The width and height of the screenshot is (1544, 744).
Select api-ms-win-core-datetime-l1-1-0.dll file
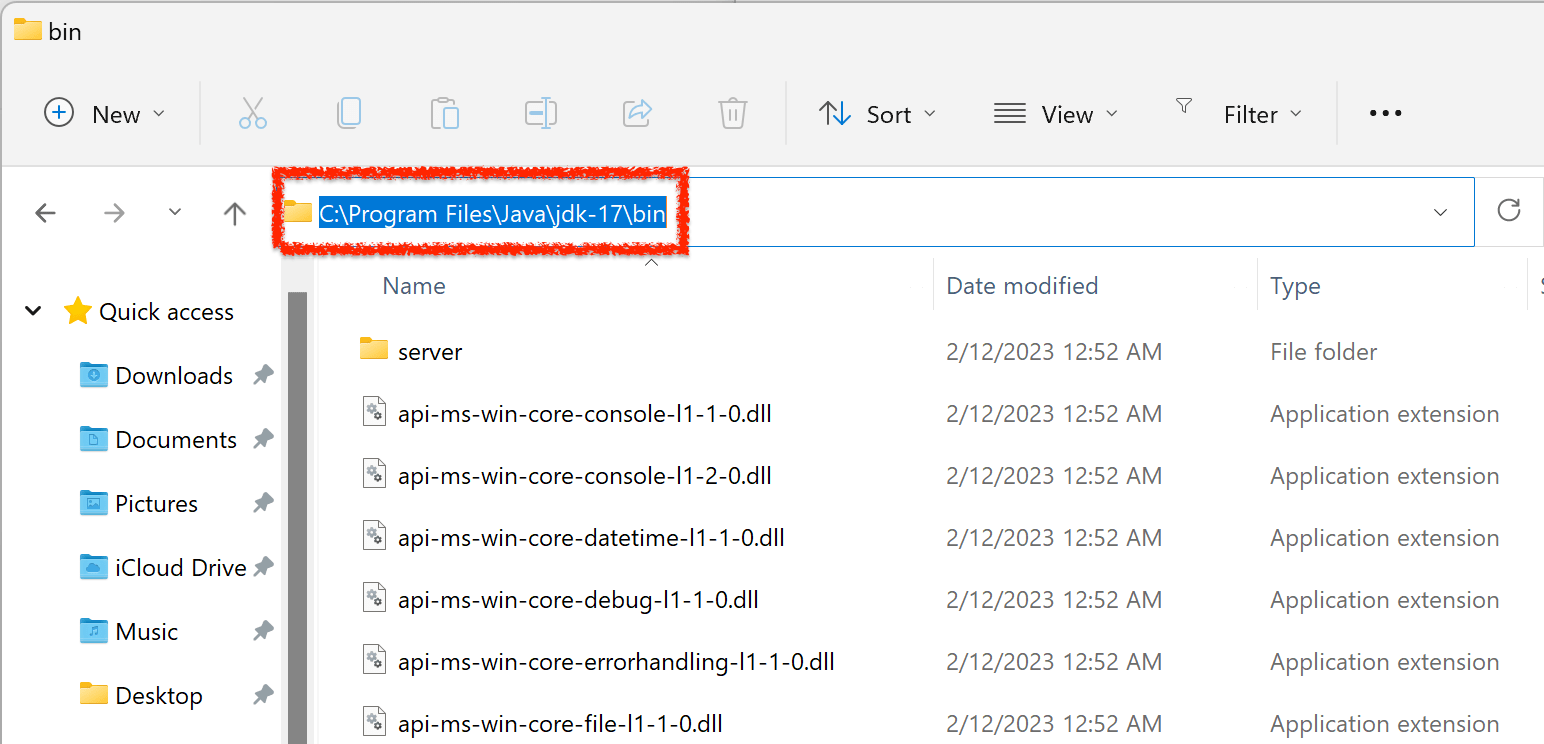[591, 538]
